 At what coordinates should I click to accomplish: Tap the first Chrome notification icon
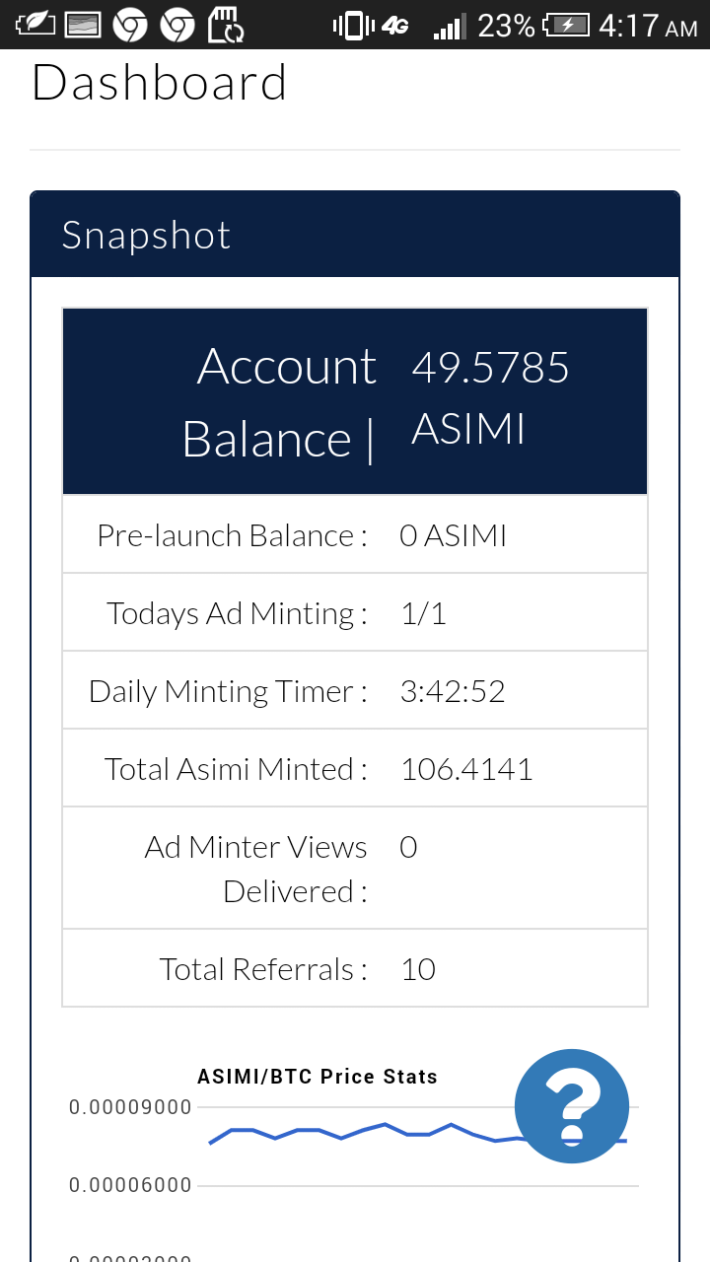pyautogui.click(x=130, y=25)
